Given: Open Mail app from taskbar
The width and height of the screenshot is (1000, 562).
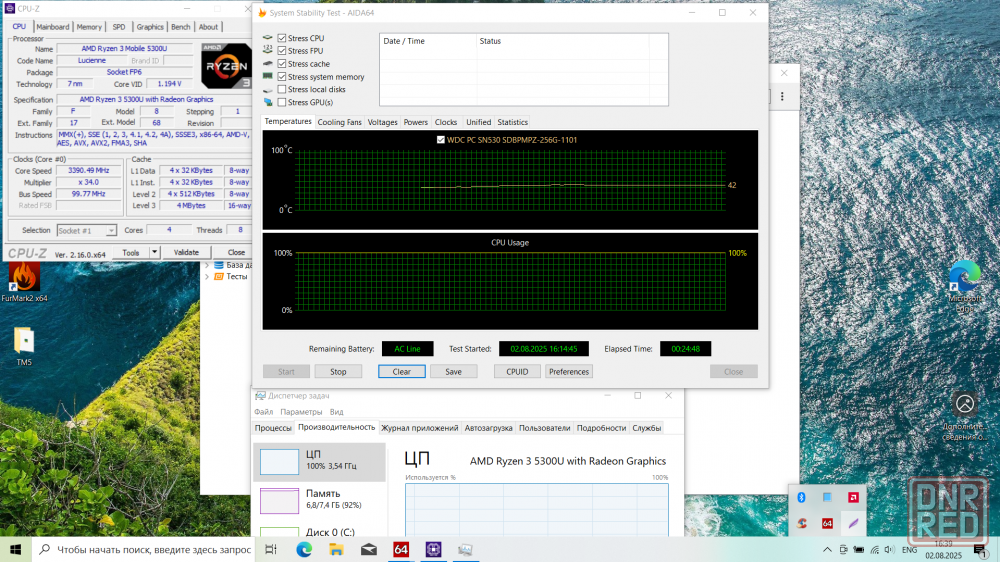Looking at the screenshot, I should (x=369, y=549).
